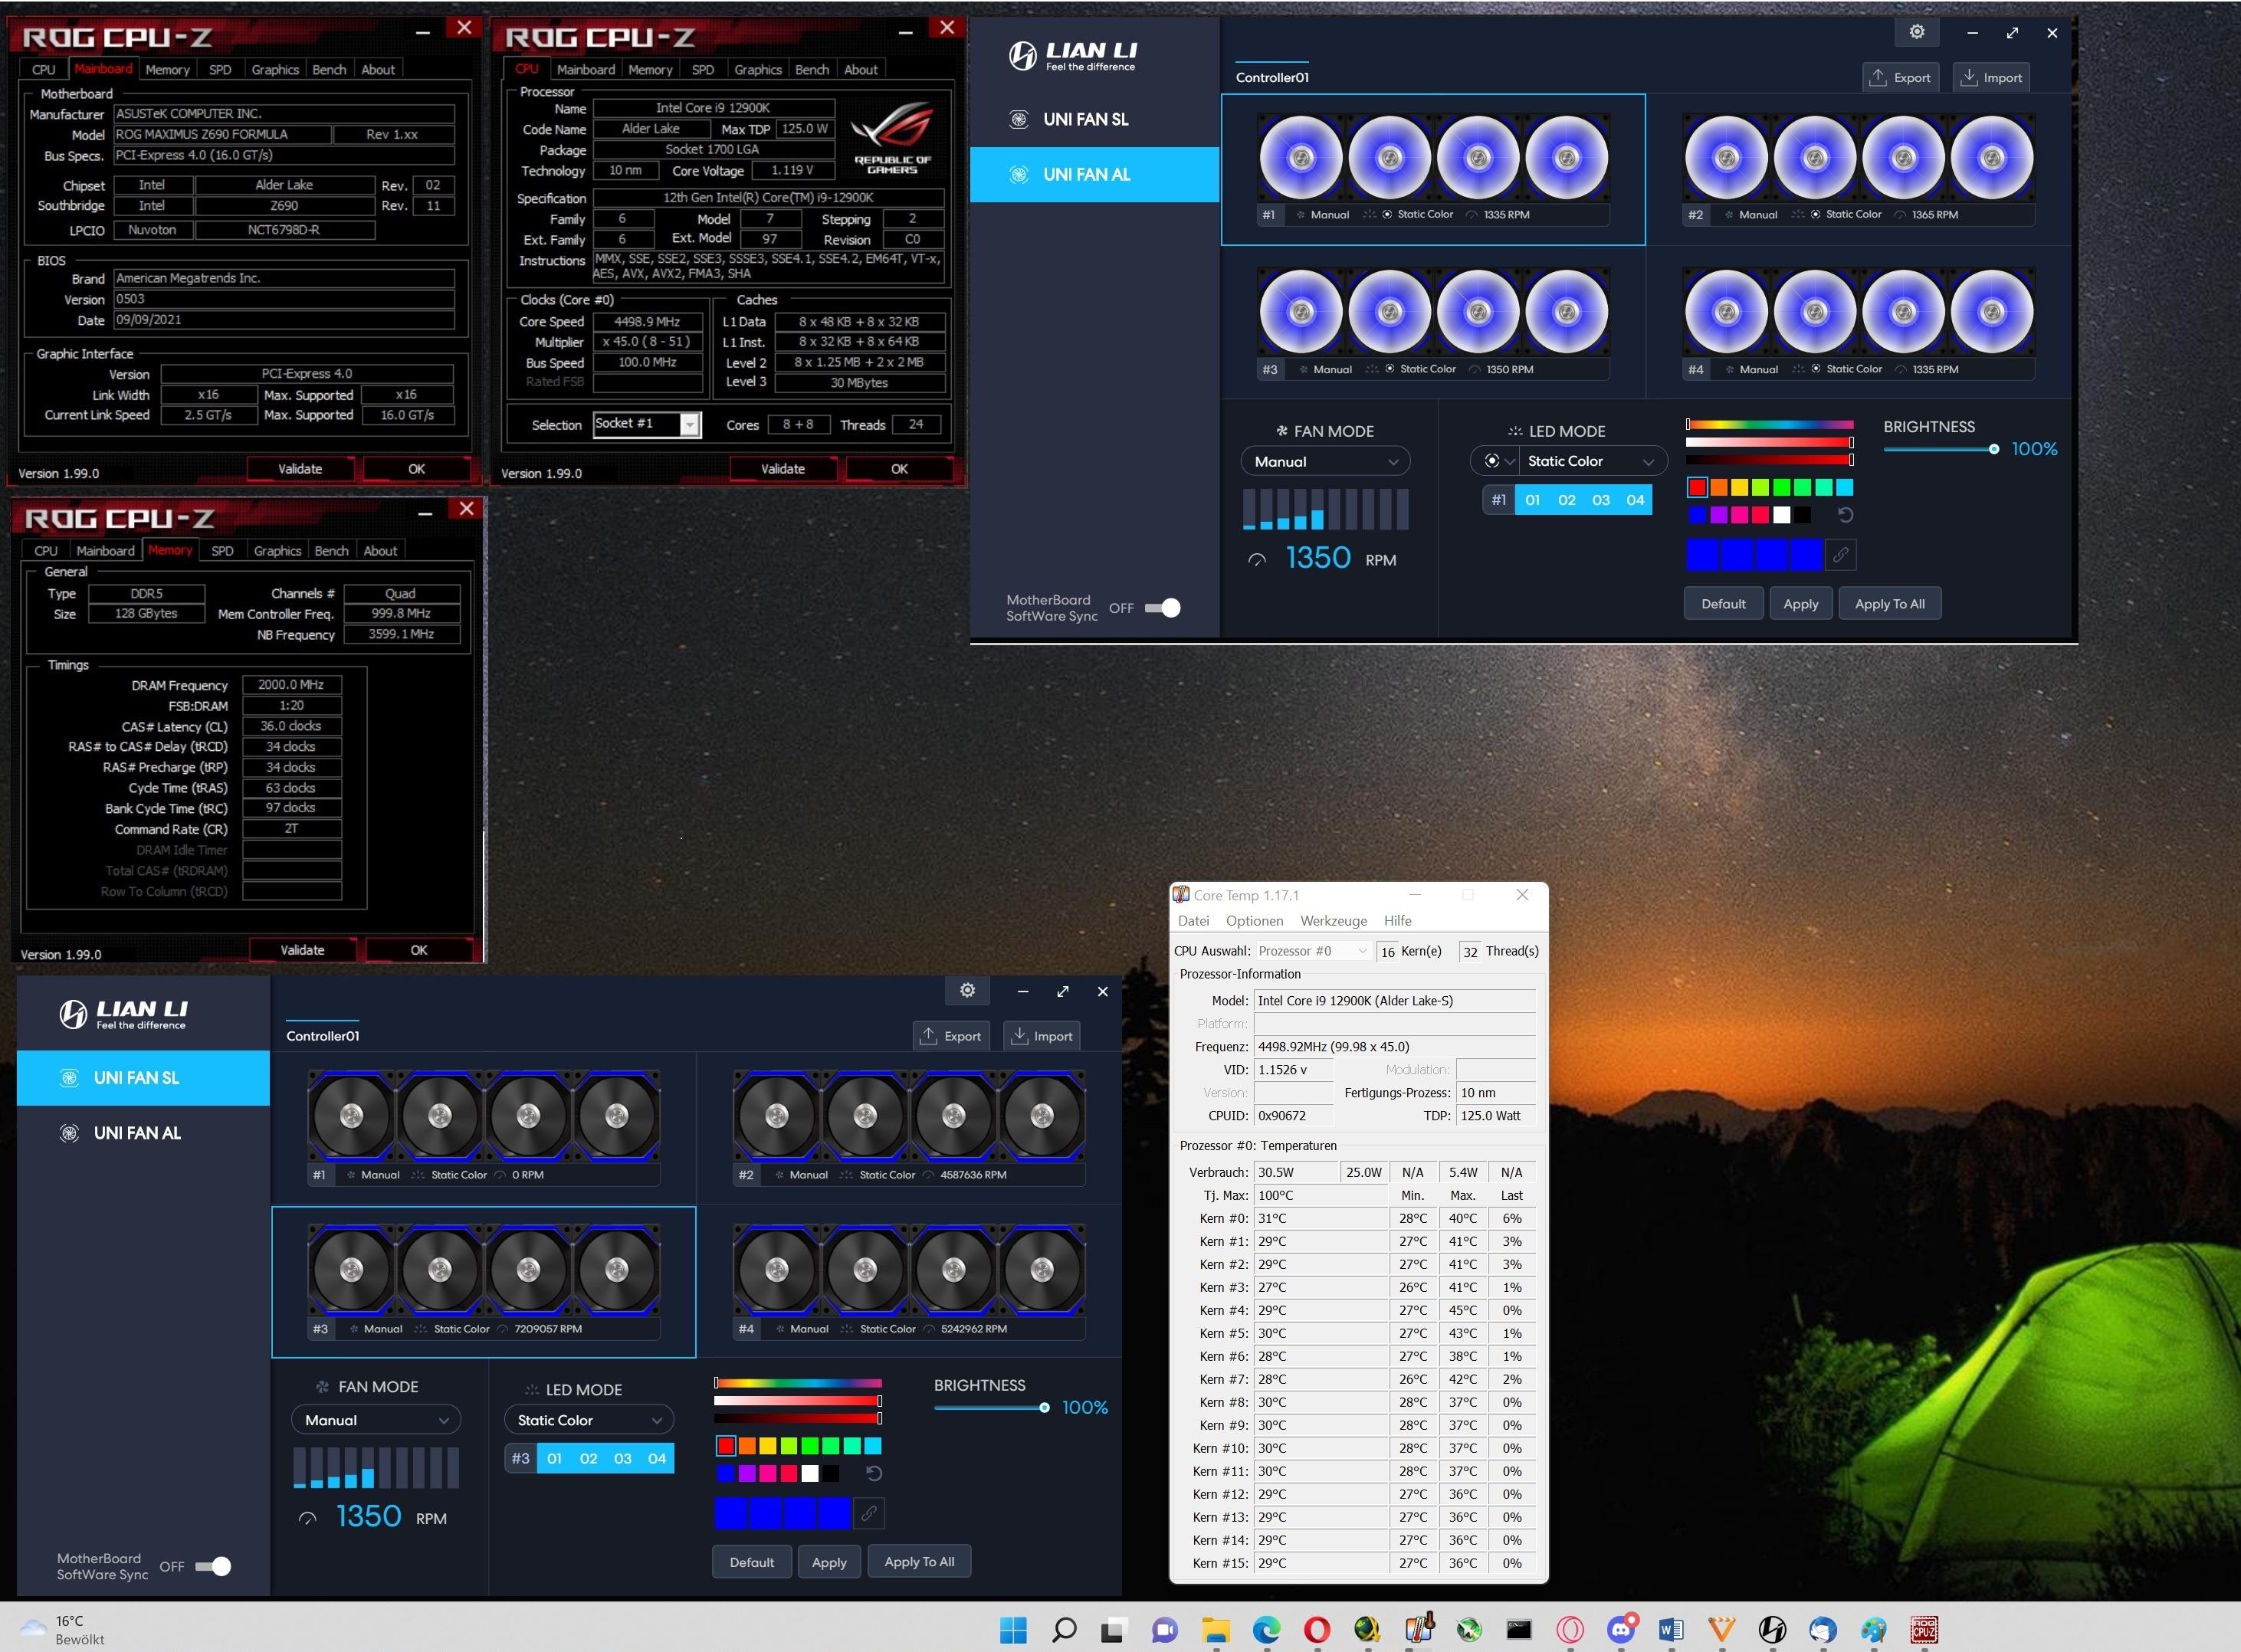The height and width of the screenshot is (1652, 2241).
Task: Open Hilfe menu in Core Temp
Action: [x=1397, y=921]
